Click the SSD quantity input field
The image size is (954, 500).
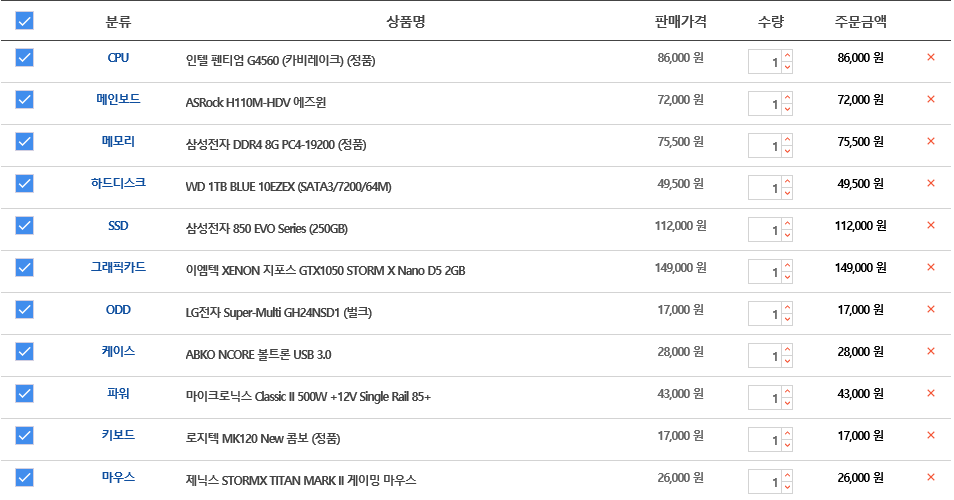tap(765, 230)
